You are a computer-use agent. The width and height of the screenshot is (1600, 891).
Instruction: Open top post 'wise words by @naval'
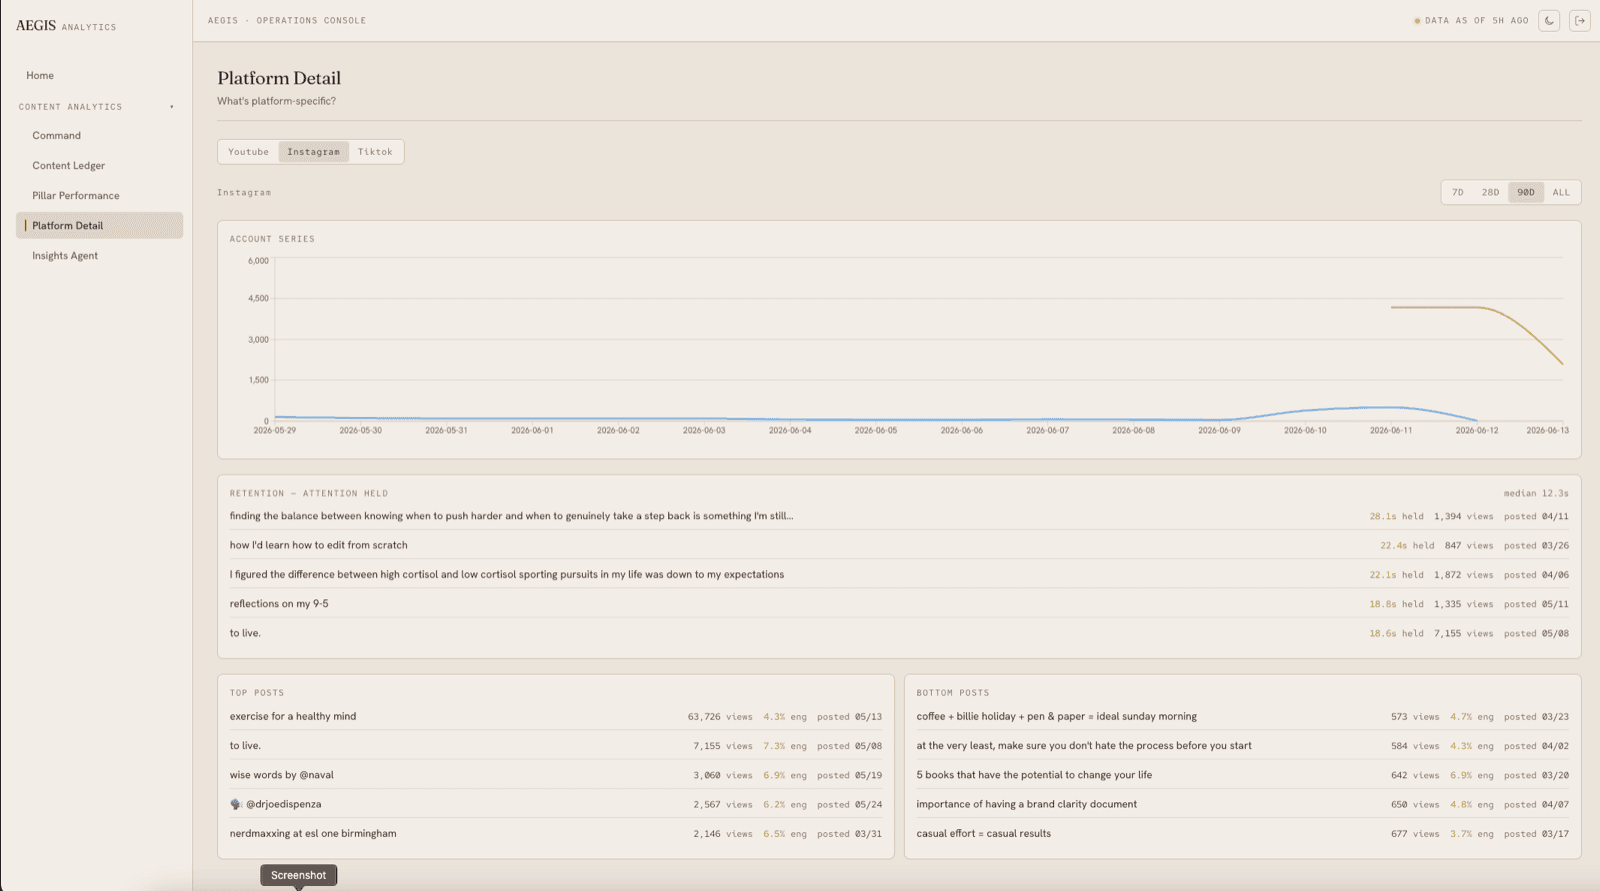tap(556, 775)
